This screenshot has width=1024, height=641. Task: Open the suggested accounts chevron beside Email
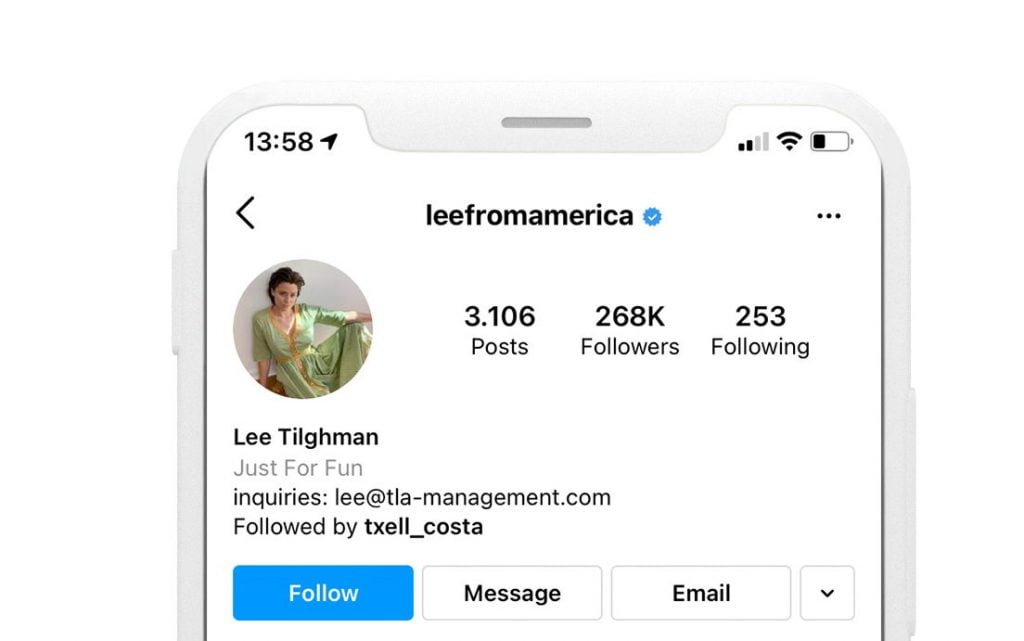click(827, 592)
